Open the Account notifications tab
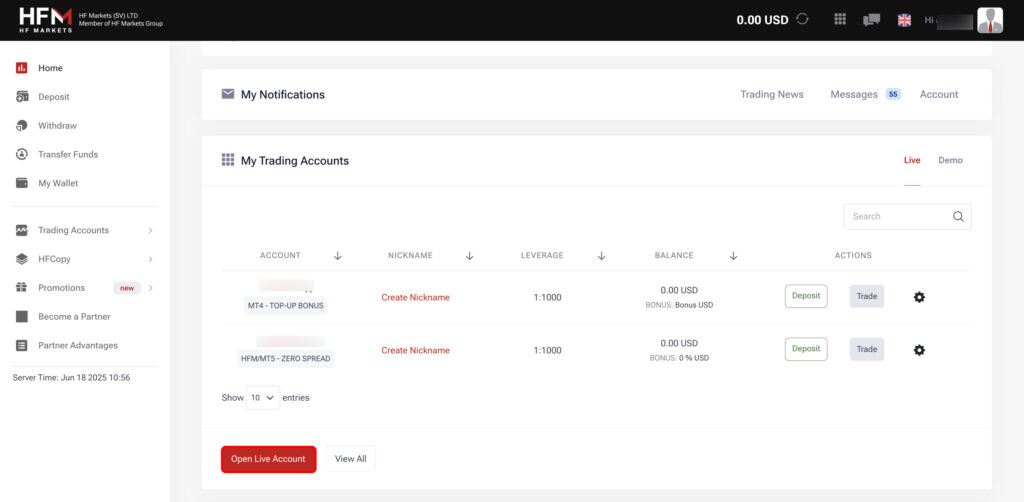The width and height of the screenshot is (1024, 502). point(939,95)
